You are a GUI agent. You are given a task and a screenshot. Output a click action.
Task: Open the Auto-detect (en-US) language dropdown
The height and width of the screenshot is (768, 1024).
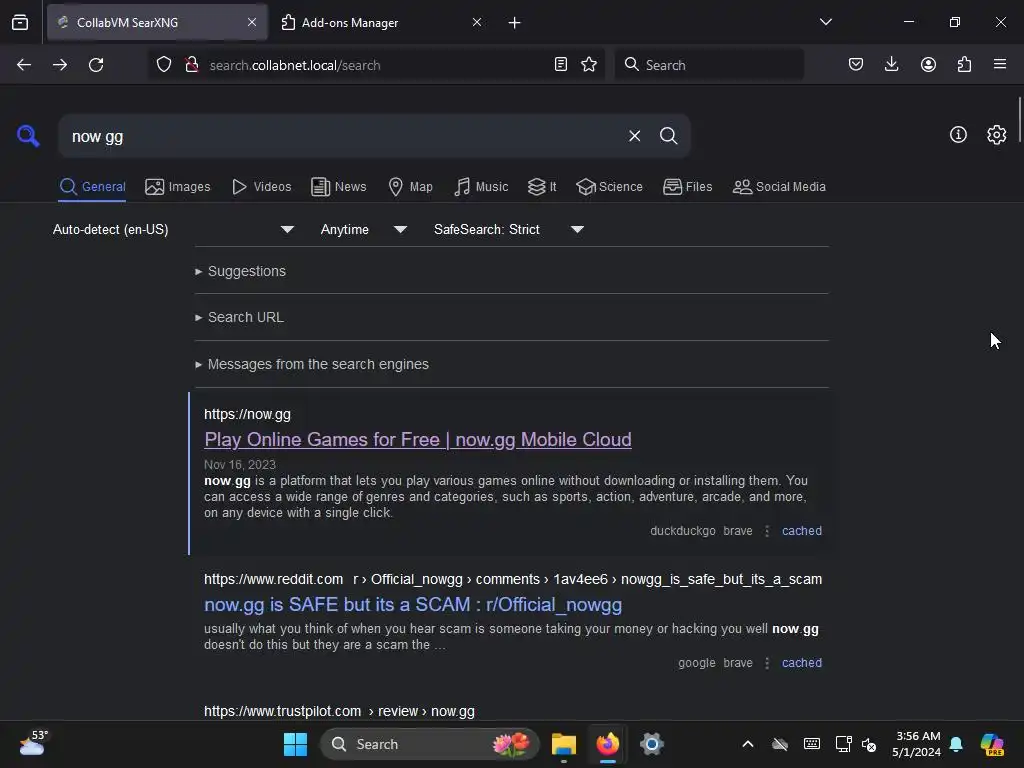[173, 229]
